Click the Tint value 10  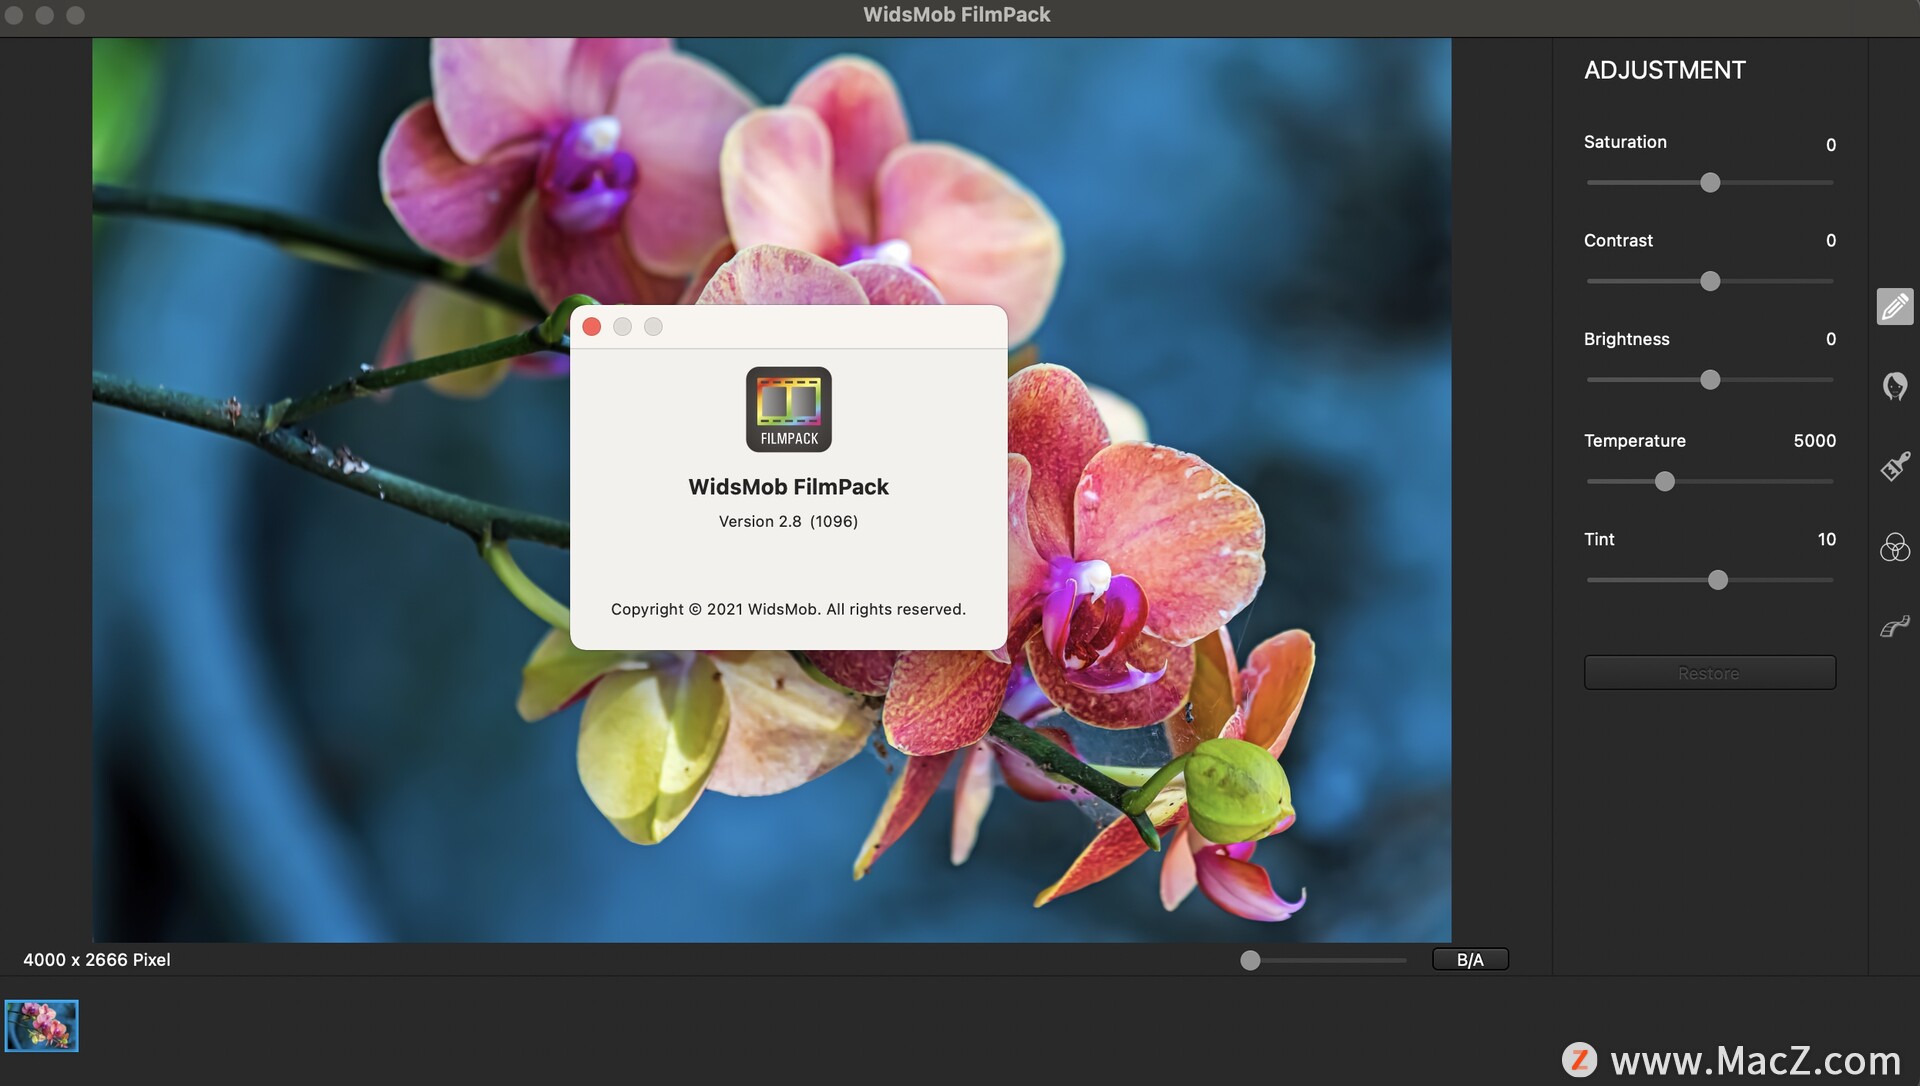tap(1827, 540)
